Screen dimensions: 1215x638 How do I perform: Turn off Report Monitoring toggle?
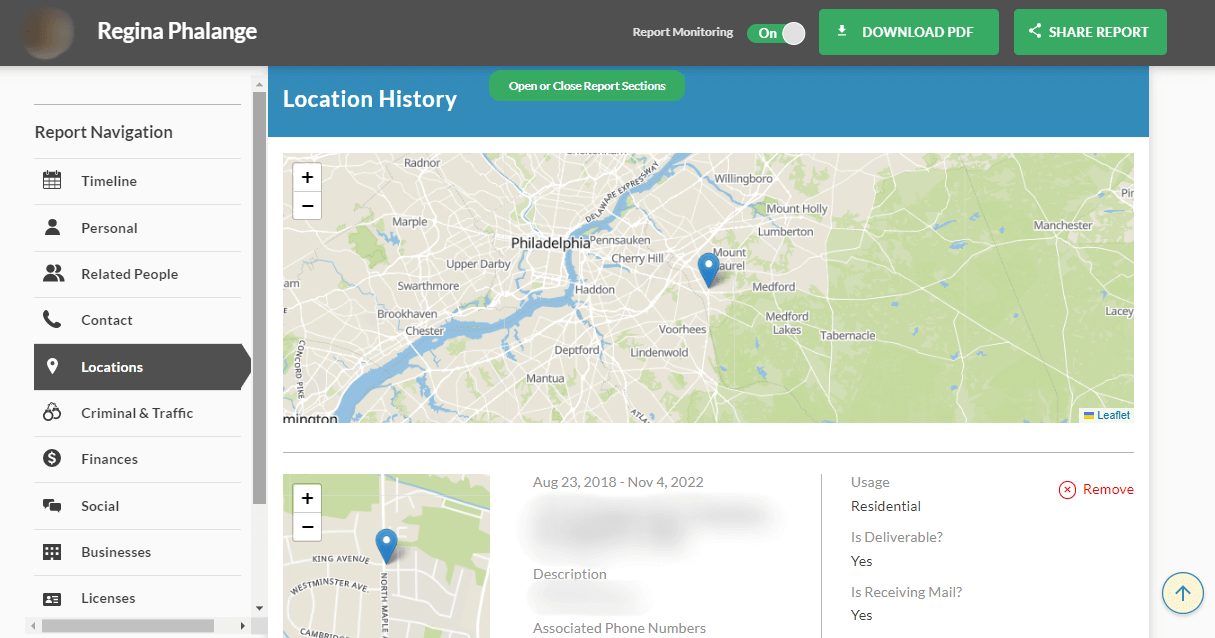pos(776,33)
